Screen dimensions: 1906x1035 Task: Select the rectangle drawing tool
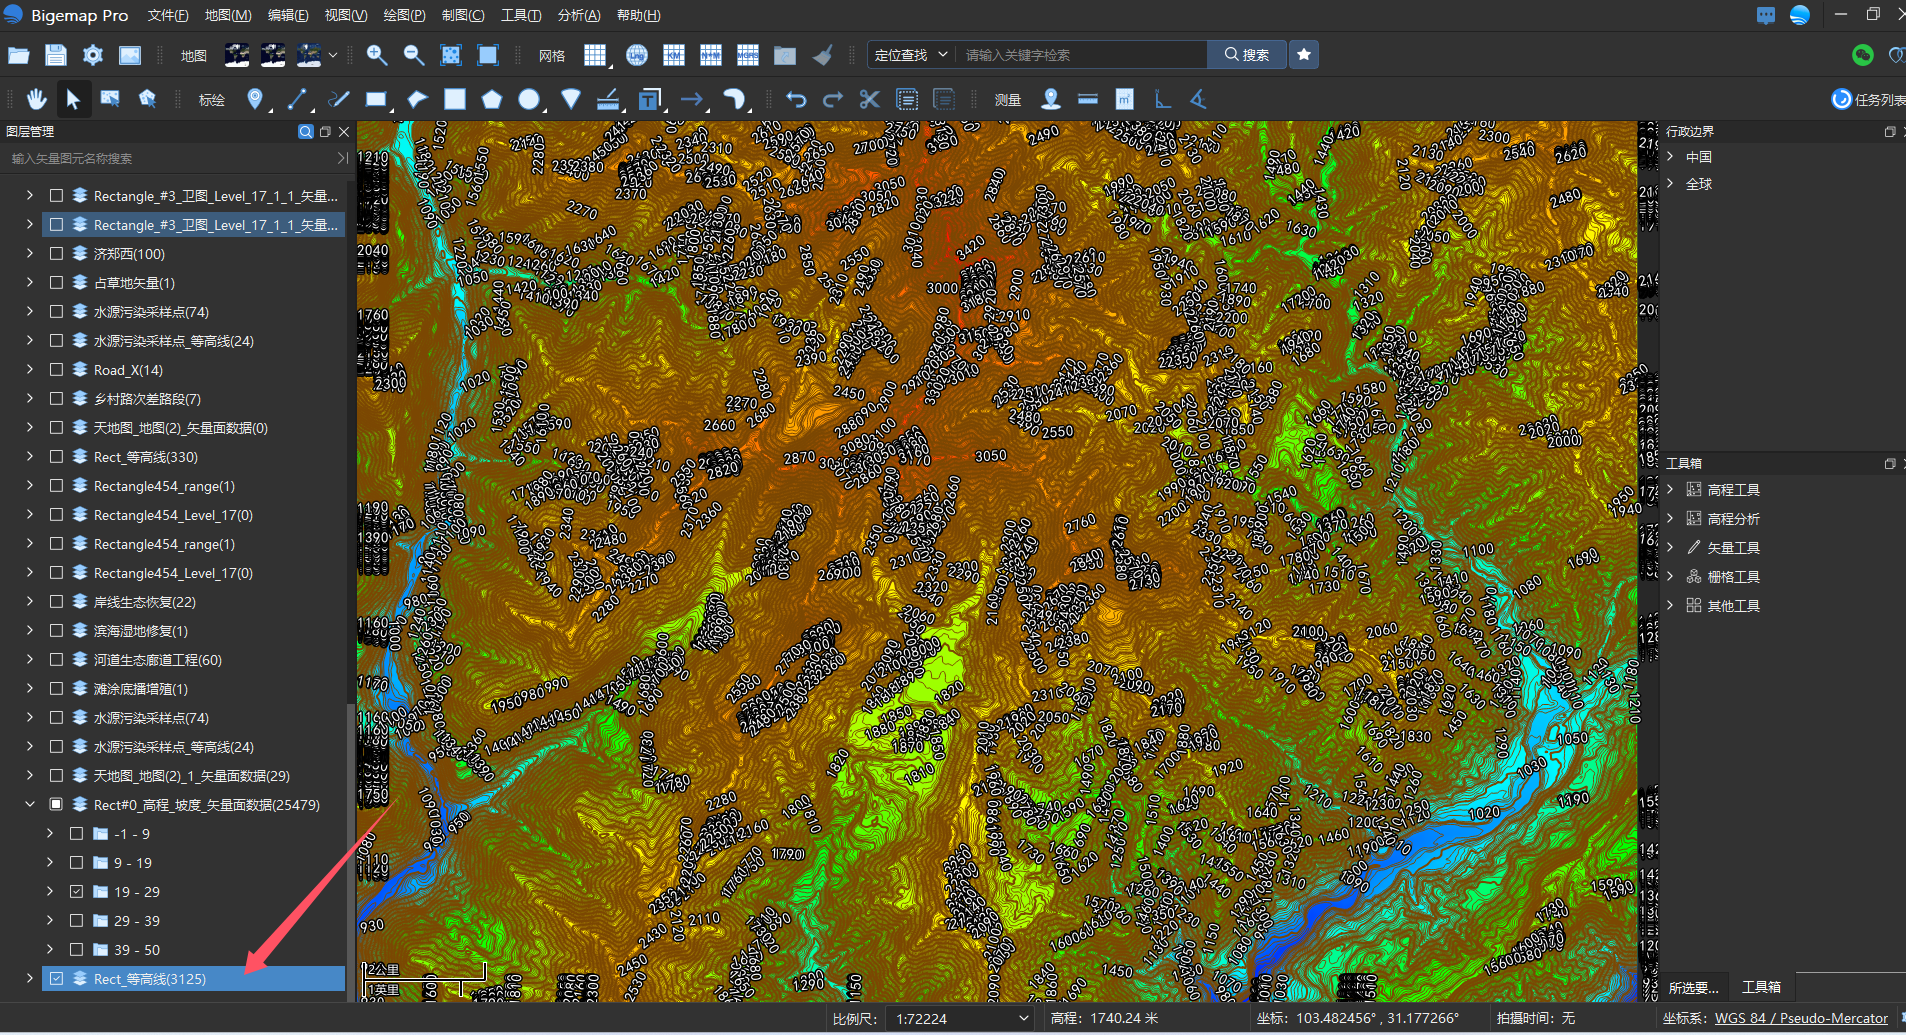(x=376, y=99)
